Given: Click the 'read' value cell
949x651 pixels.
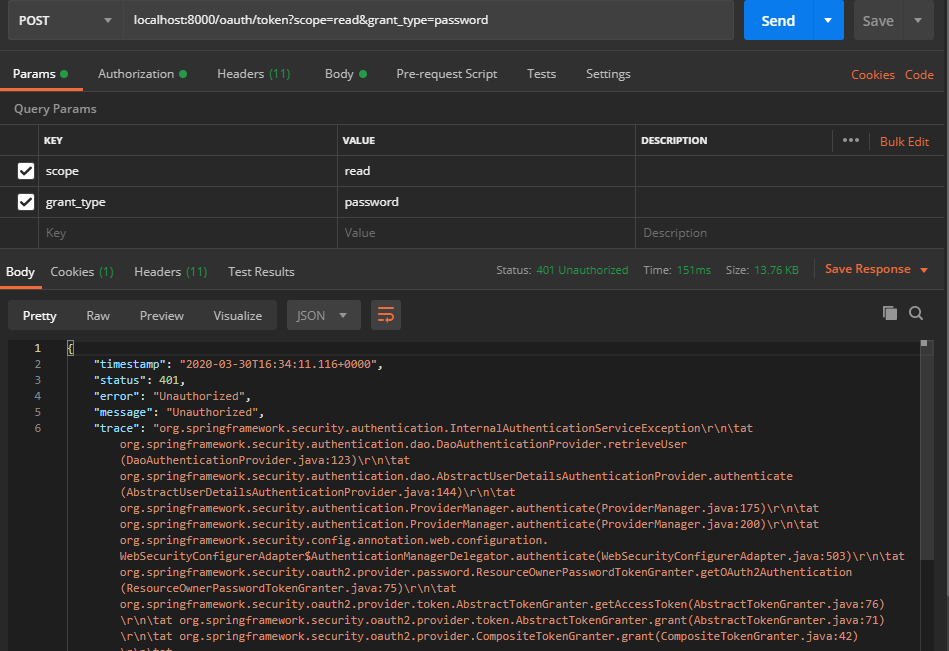Looking at the screenshot, I should 486,171.
